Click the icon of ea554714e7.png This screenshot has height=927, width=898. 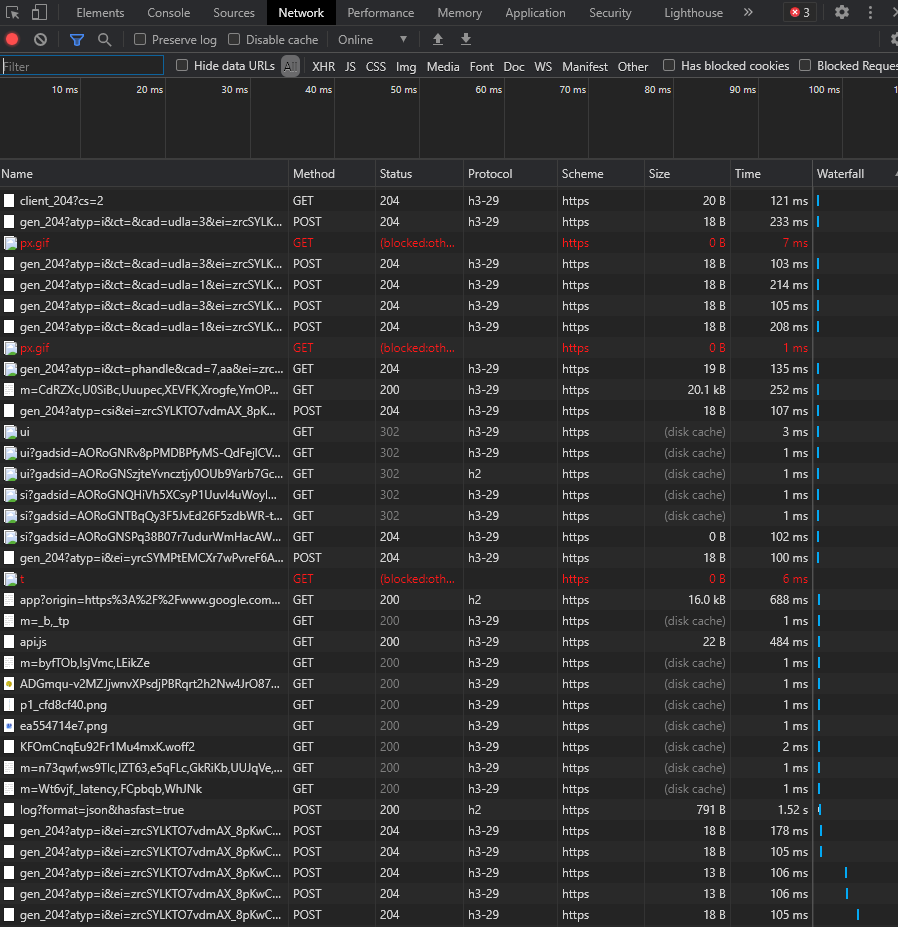click(x=9, y=726)
